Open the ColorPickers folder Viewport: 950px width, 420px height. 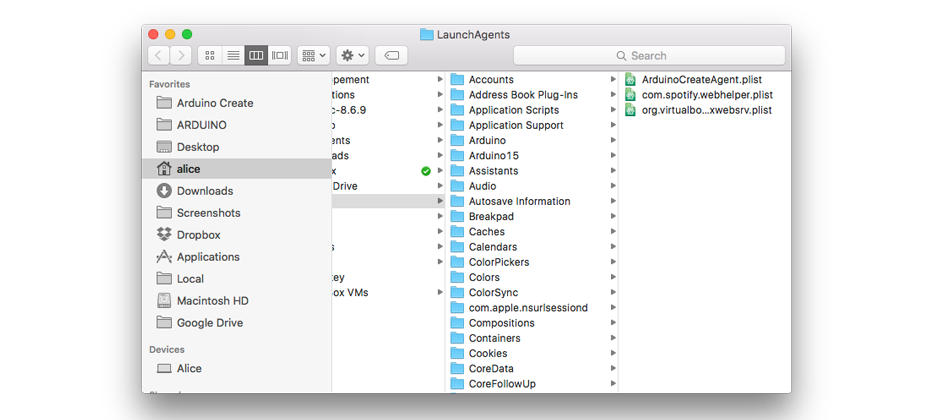coord(532,262)
